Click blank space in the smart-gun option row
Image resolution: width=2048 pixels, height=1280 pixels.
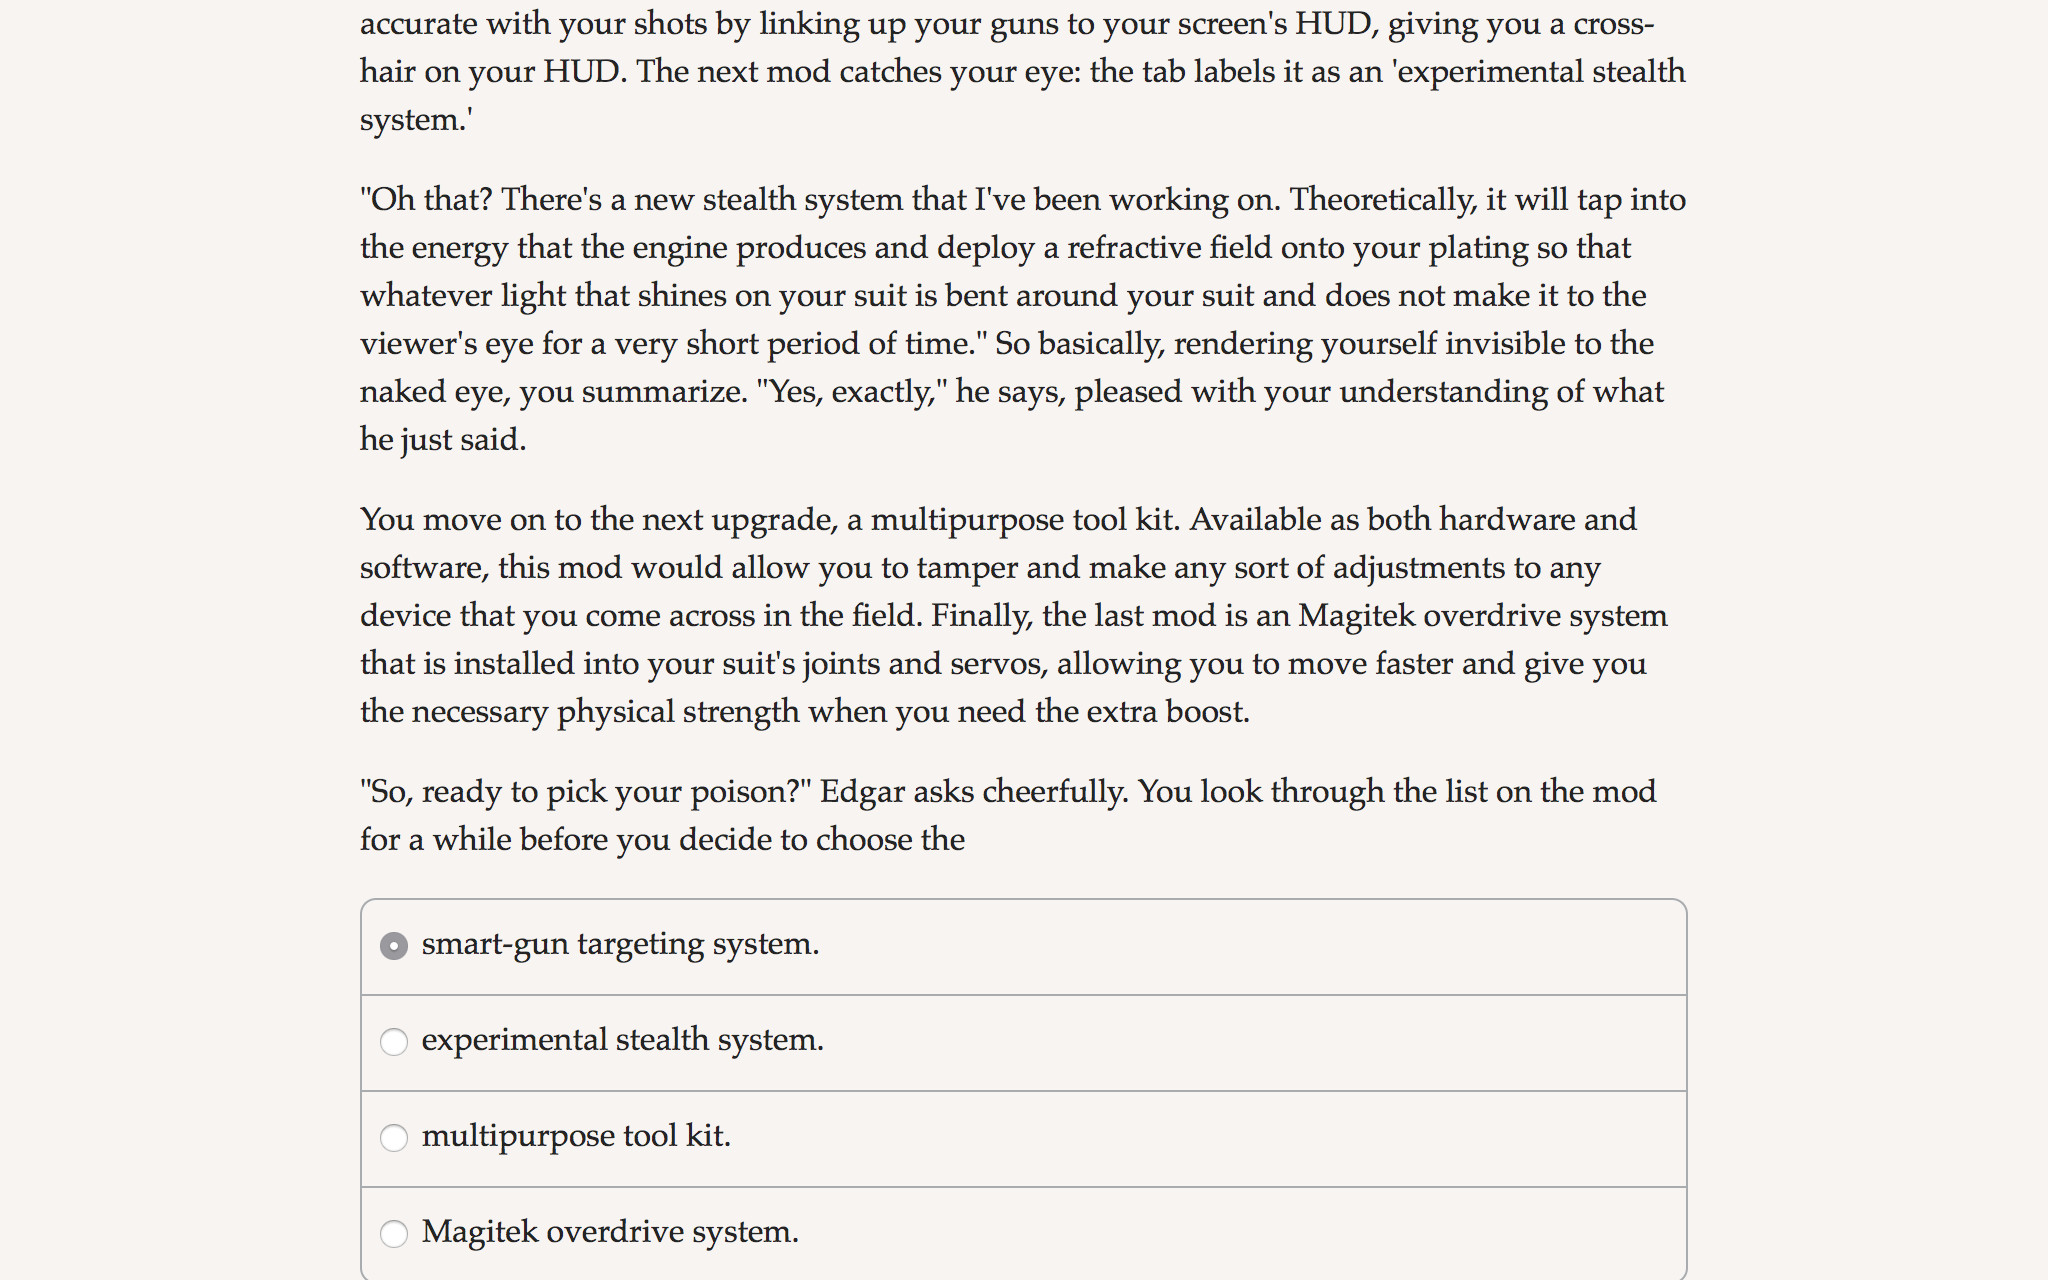(1250, 947)
